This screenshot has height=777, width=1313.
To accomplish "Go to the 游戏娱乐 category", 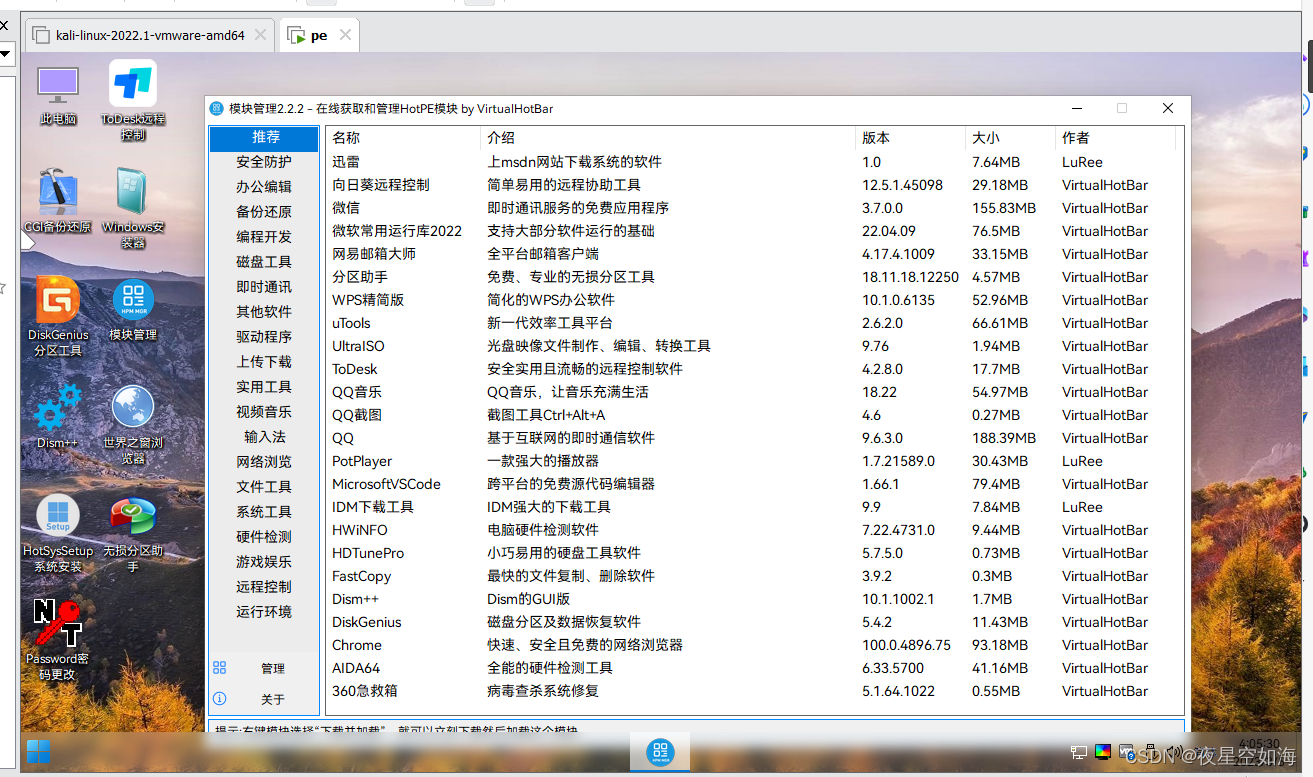I will (265, 562).
